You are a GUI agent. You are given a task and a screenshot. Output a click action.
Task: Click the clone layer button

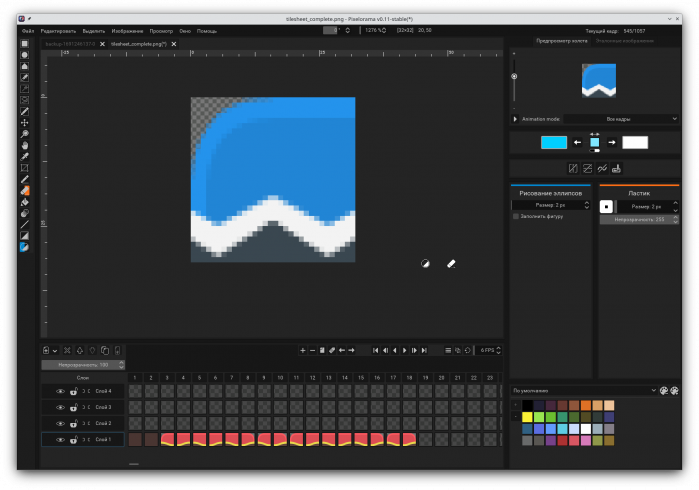(105, 350)
